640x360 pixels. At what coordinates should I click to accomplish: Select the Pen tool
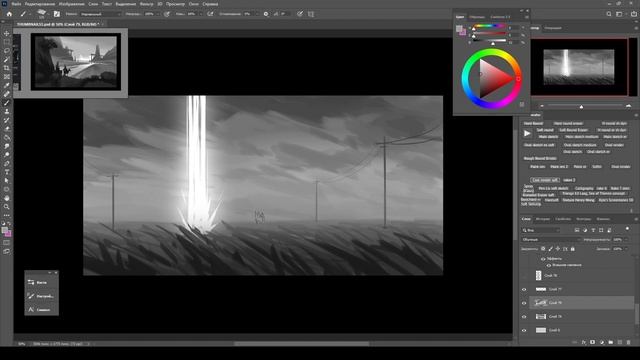click(x=7, y=163)
